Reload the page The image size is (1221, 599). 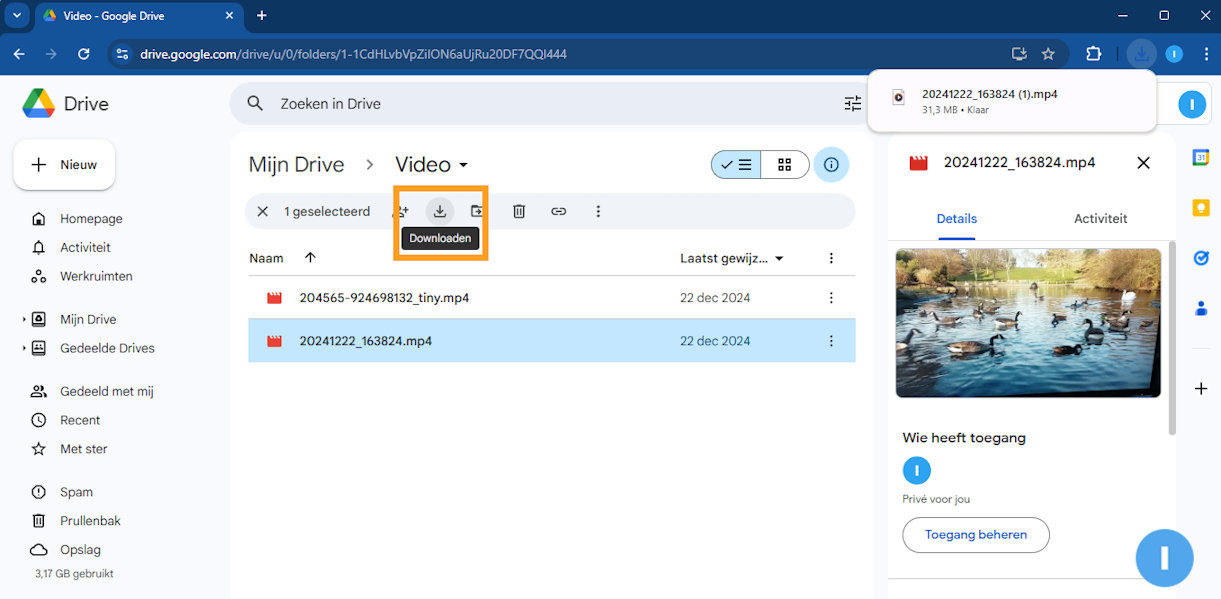[83, 54]
